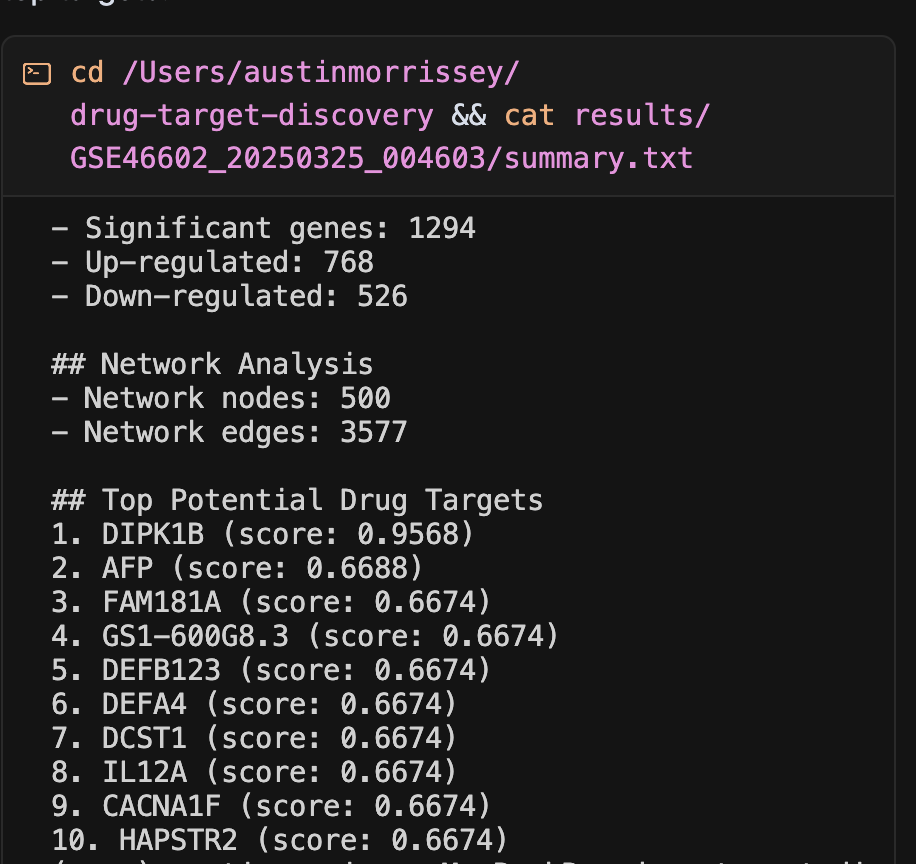Click the IL12A target row
The width and height of the screenshot is (916, 864).
254,772
